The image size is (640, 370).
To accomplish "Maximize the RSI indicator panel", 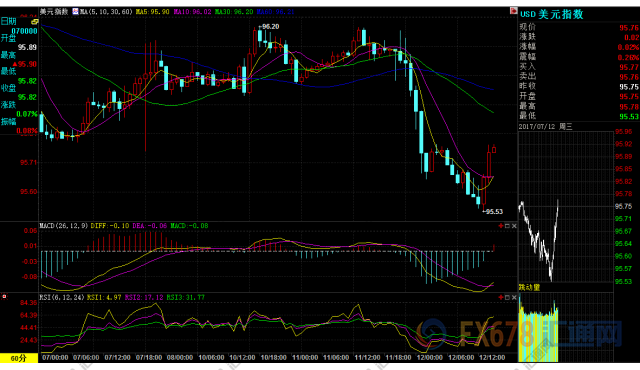I will [507, 297].
